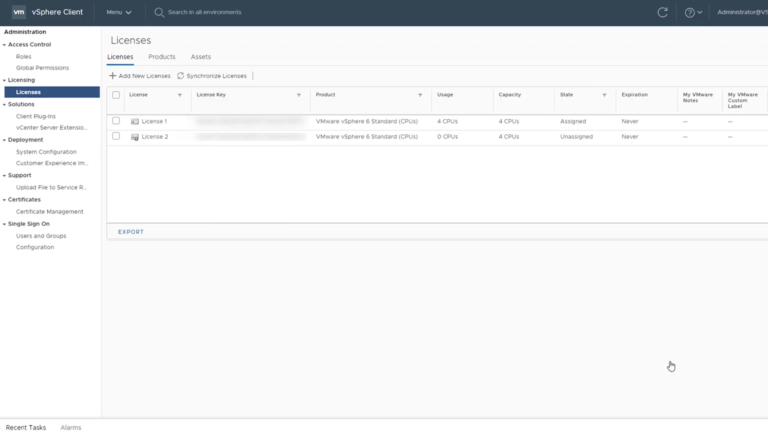Viewport: 768px width, 432px height.
Task: Open the License column filter icon
Action: click(180, 95)
